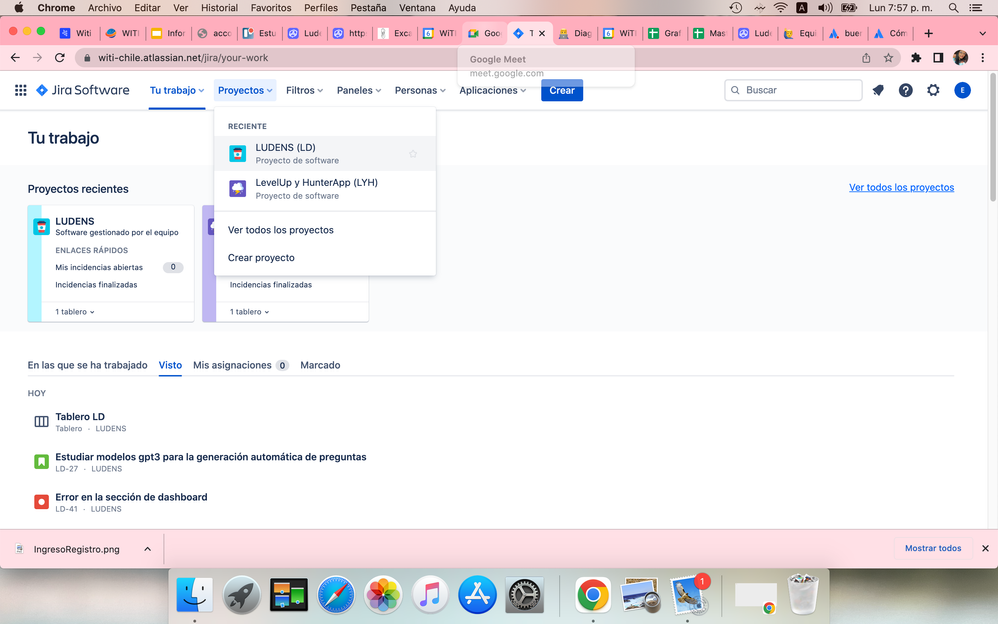Close the current Jira tab

(x=542, y=33)
